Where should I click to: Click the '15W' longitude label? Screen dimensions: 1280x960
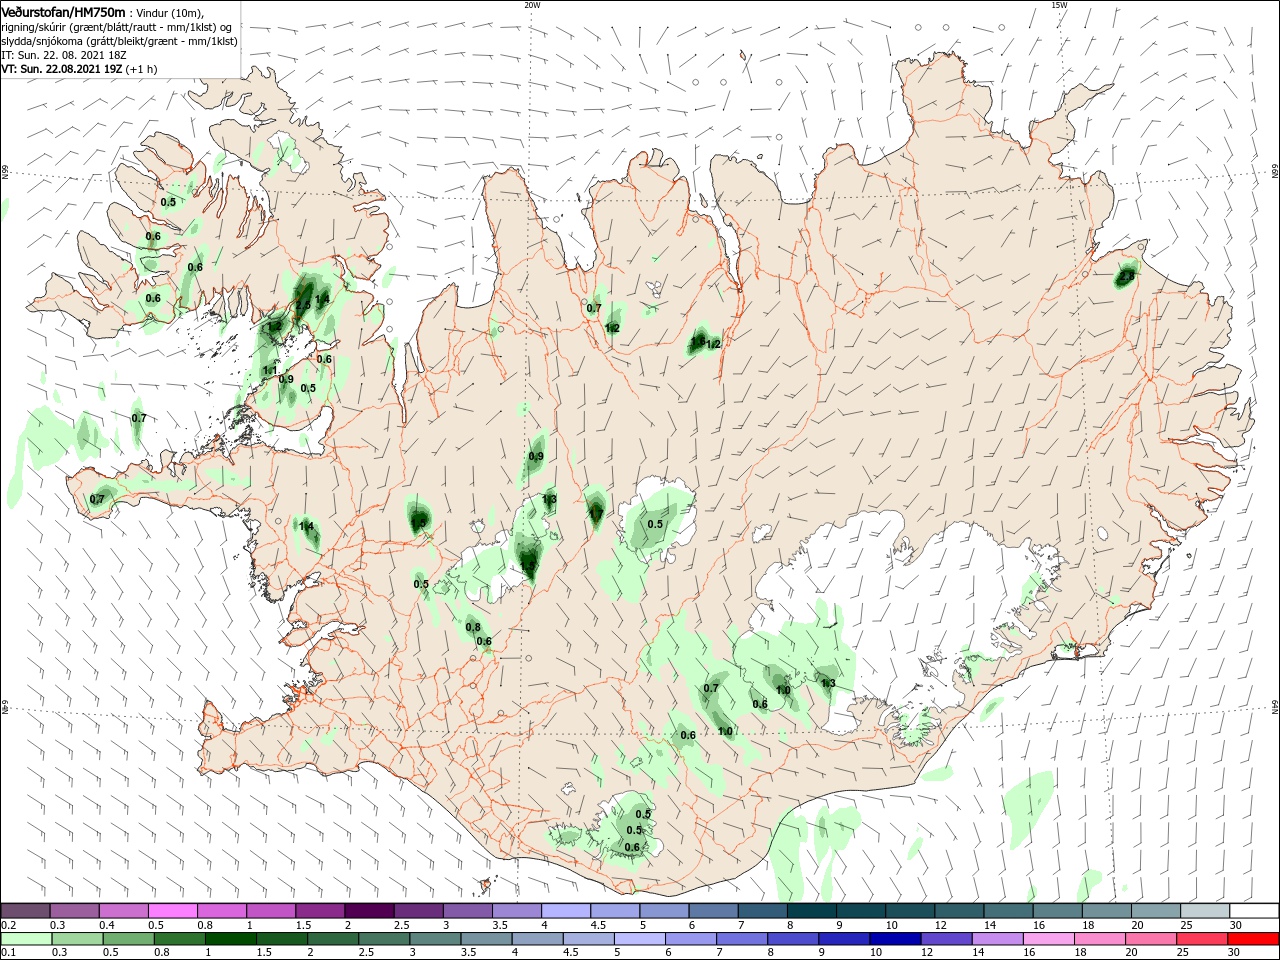coord(1059,5)
